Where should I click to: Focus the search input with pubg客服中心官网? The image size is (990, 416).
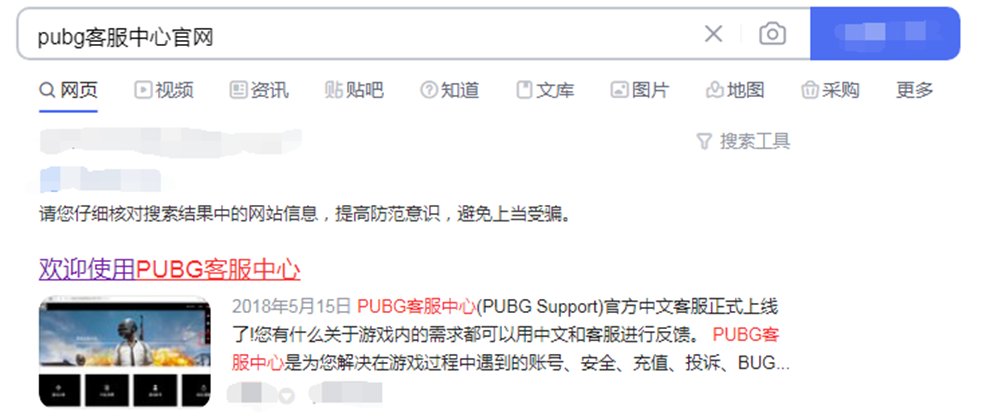(x=360, y=37)
